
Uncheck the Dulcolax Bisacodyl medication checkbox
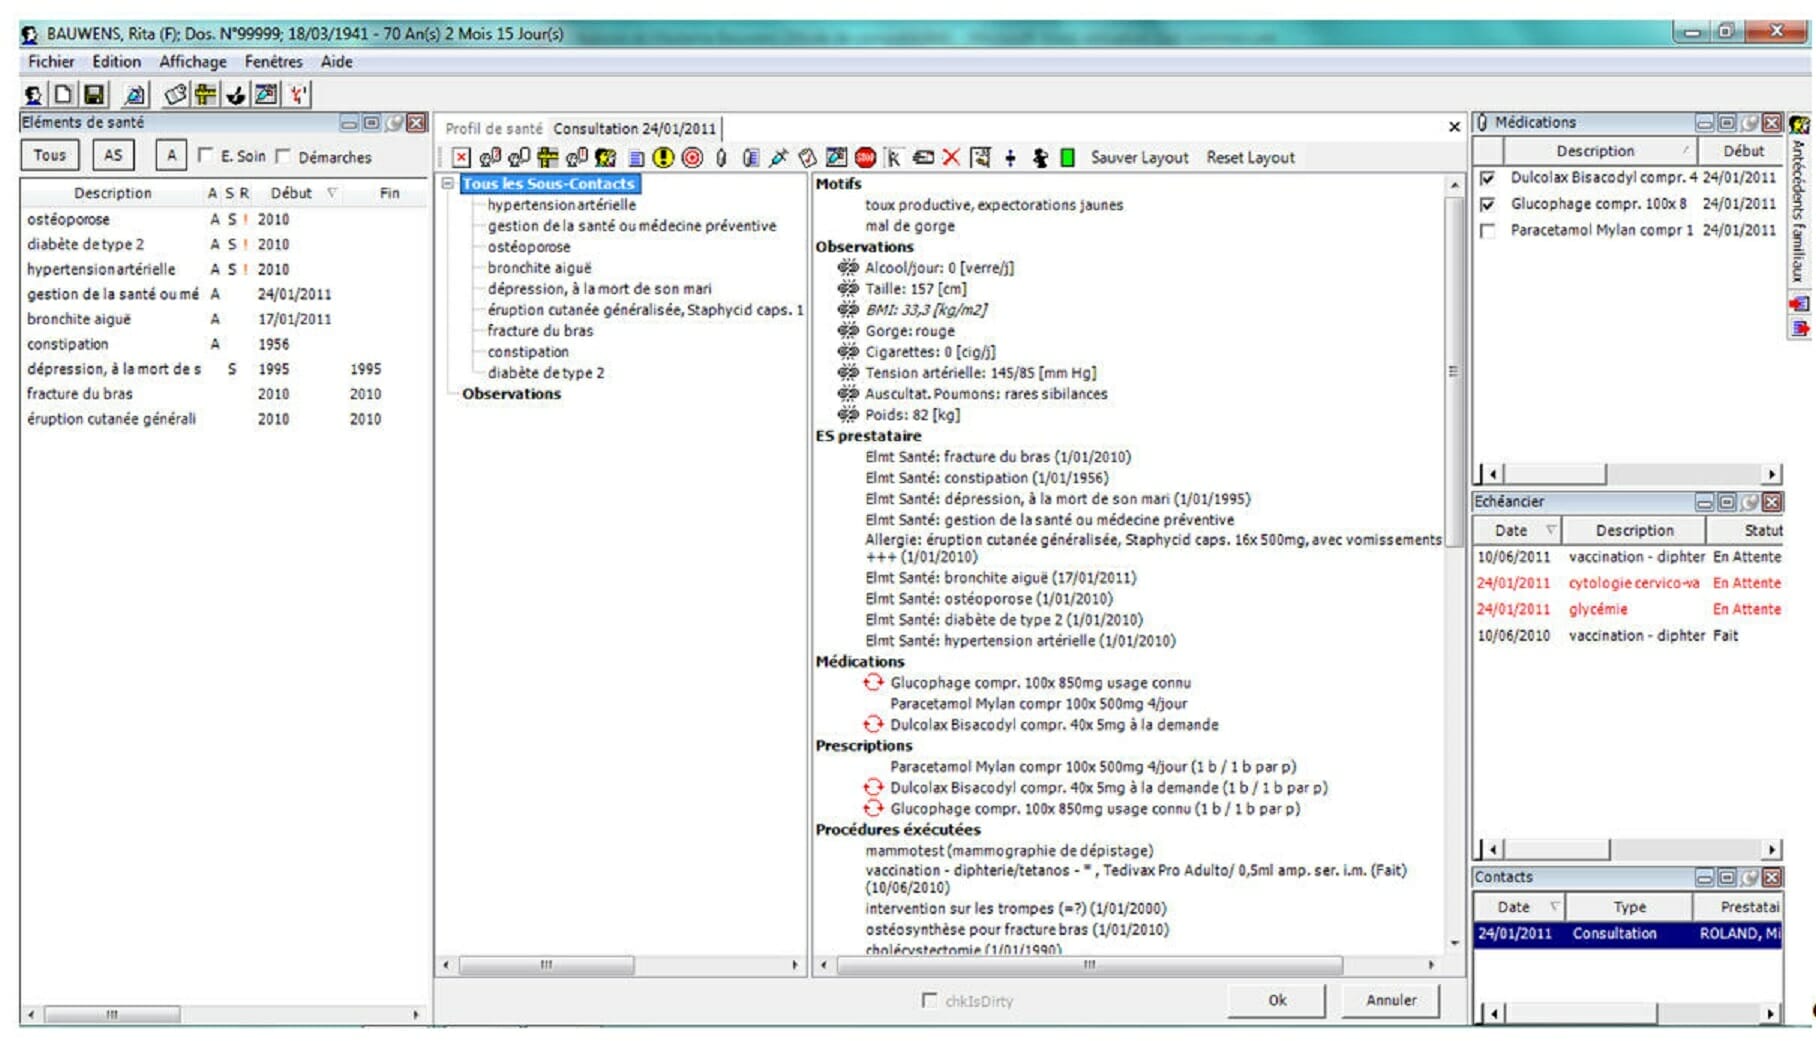[x=1488, y=178]
